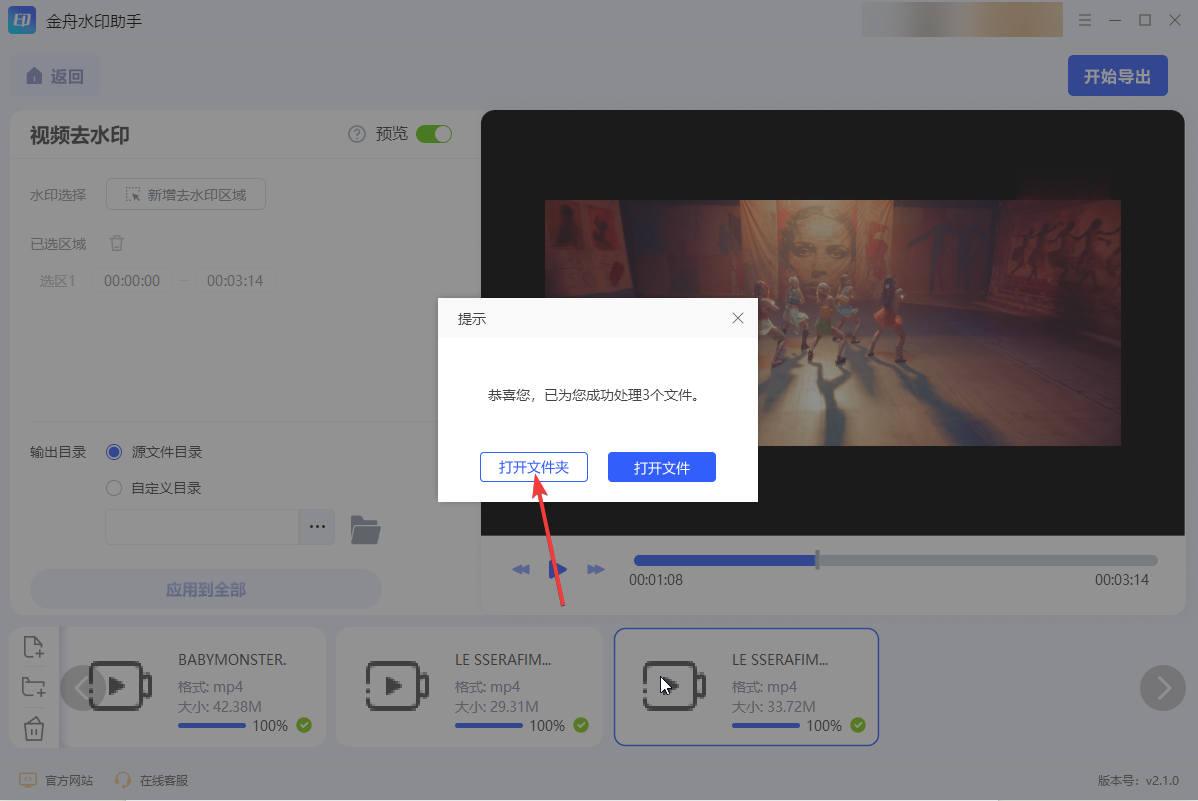Click the fast-forward playback button
Viewport: 1198px width, 801px height.
click(x=596, y=569)
